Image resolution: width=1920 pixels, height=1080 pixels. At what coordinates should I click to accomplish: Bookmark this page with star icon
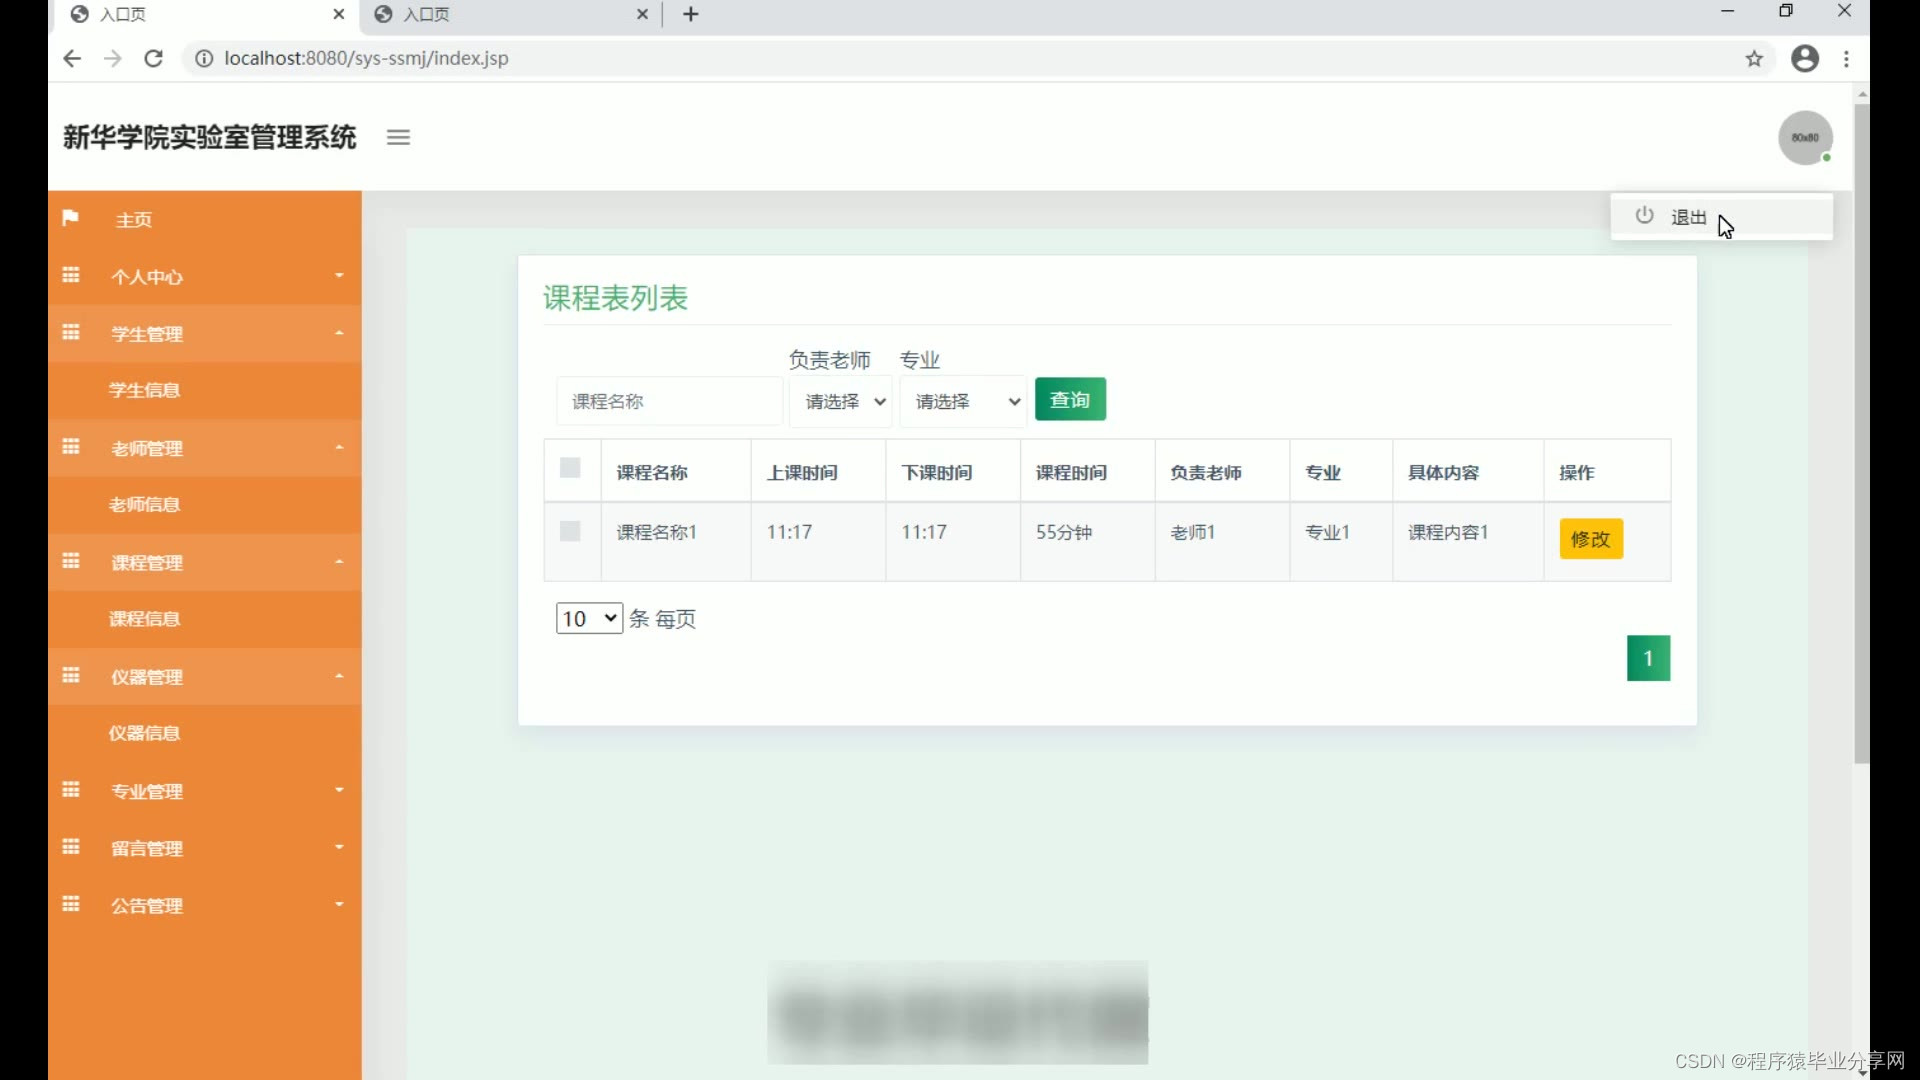(x=1754, y=59)
